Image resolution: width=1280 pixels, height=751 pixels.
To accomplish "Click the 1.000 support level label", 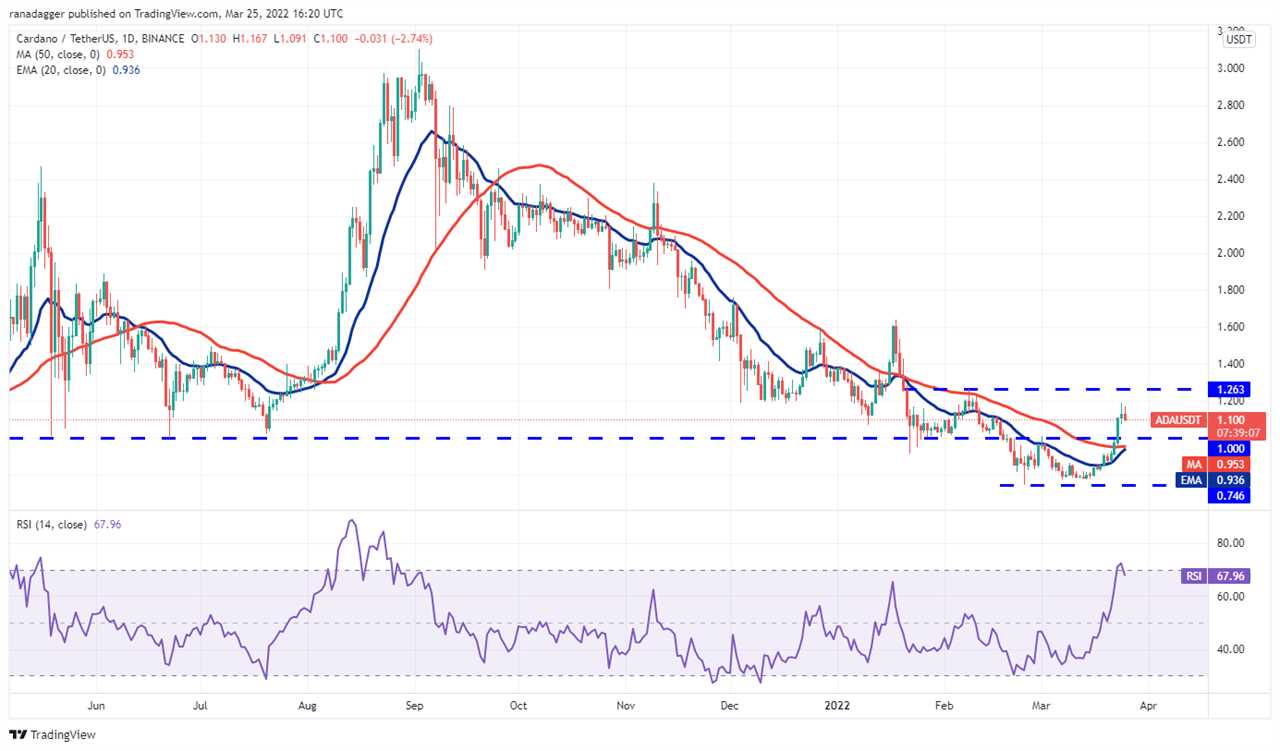I will pos(1228,450).
